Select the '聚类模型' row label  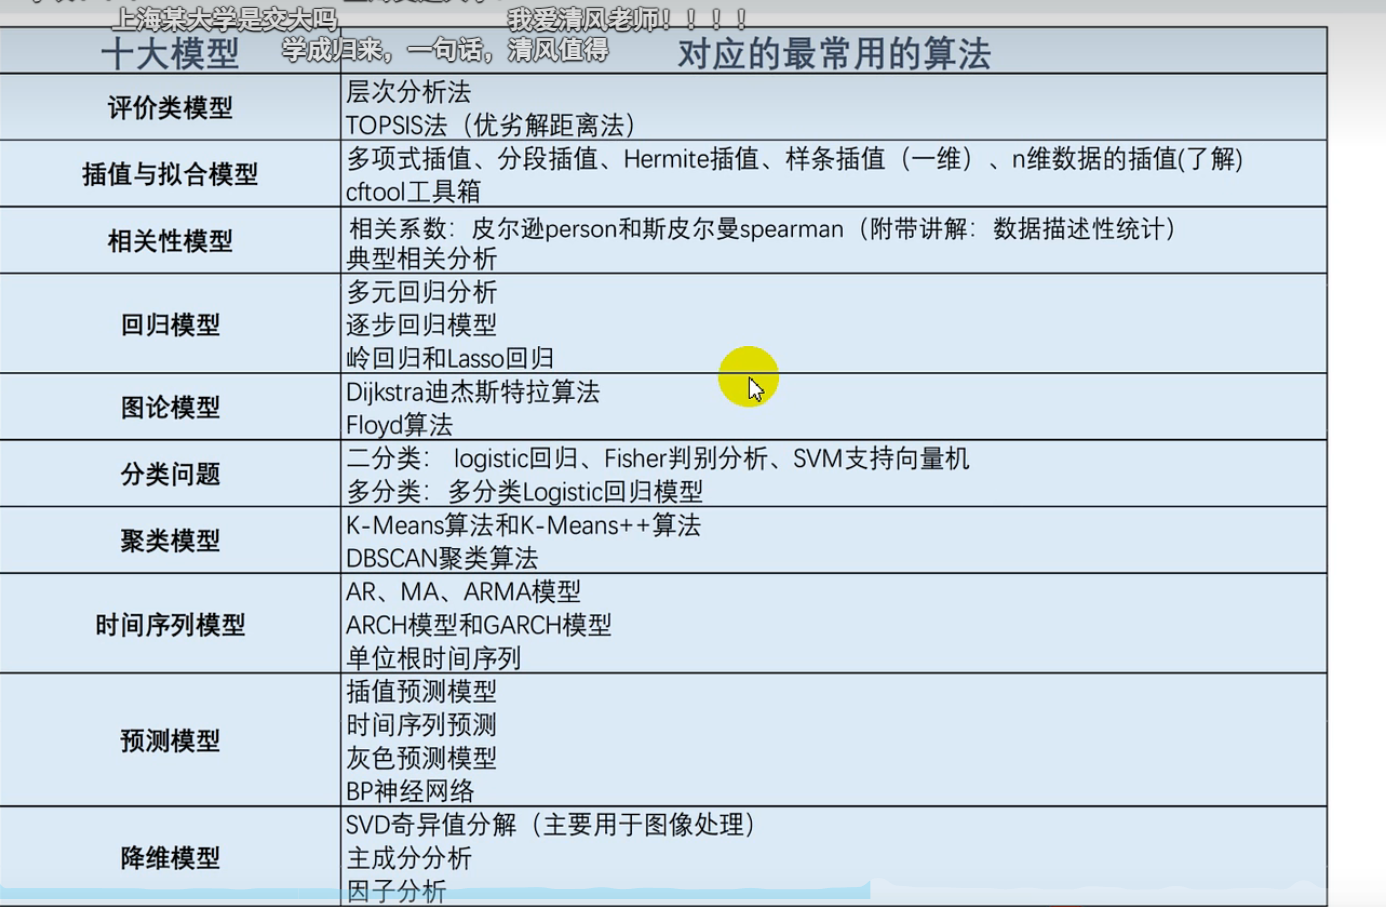170,541
